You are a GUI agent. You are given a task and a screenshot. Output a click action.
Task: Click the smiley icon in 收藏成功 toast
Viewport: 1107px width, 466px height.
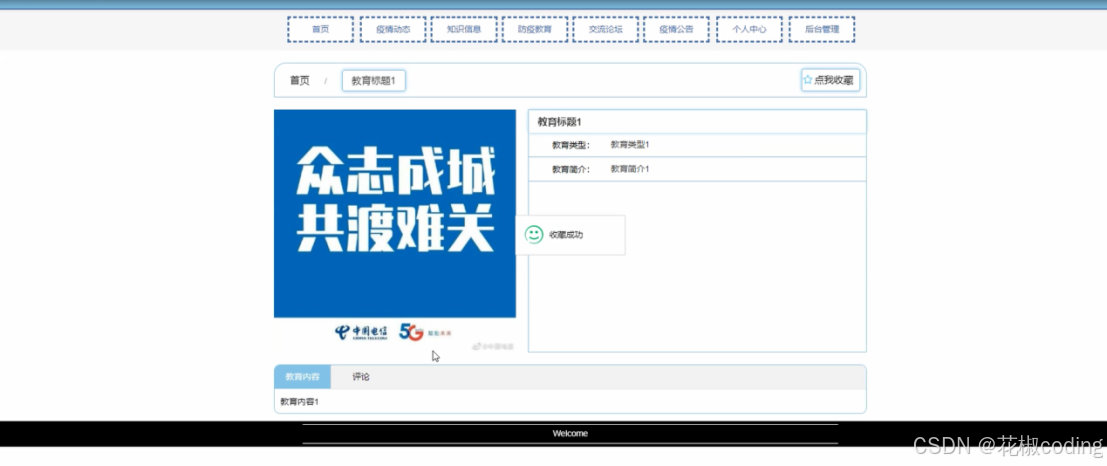[534, 234]
